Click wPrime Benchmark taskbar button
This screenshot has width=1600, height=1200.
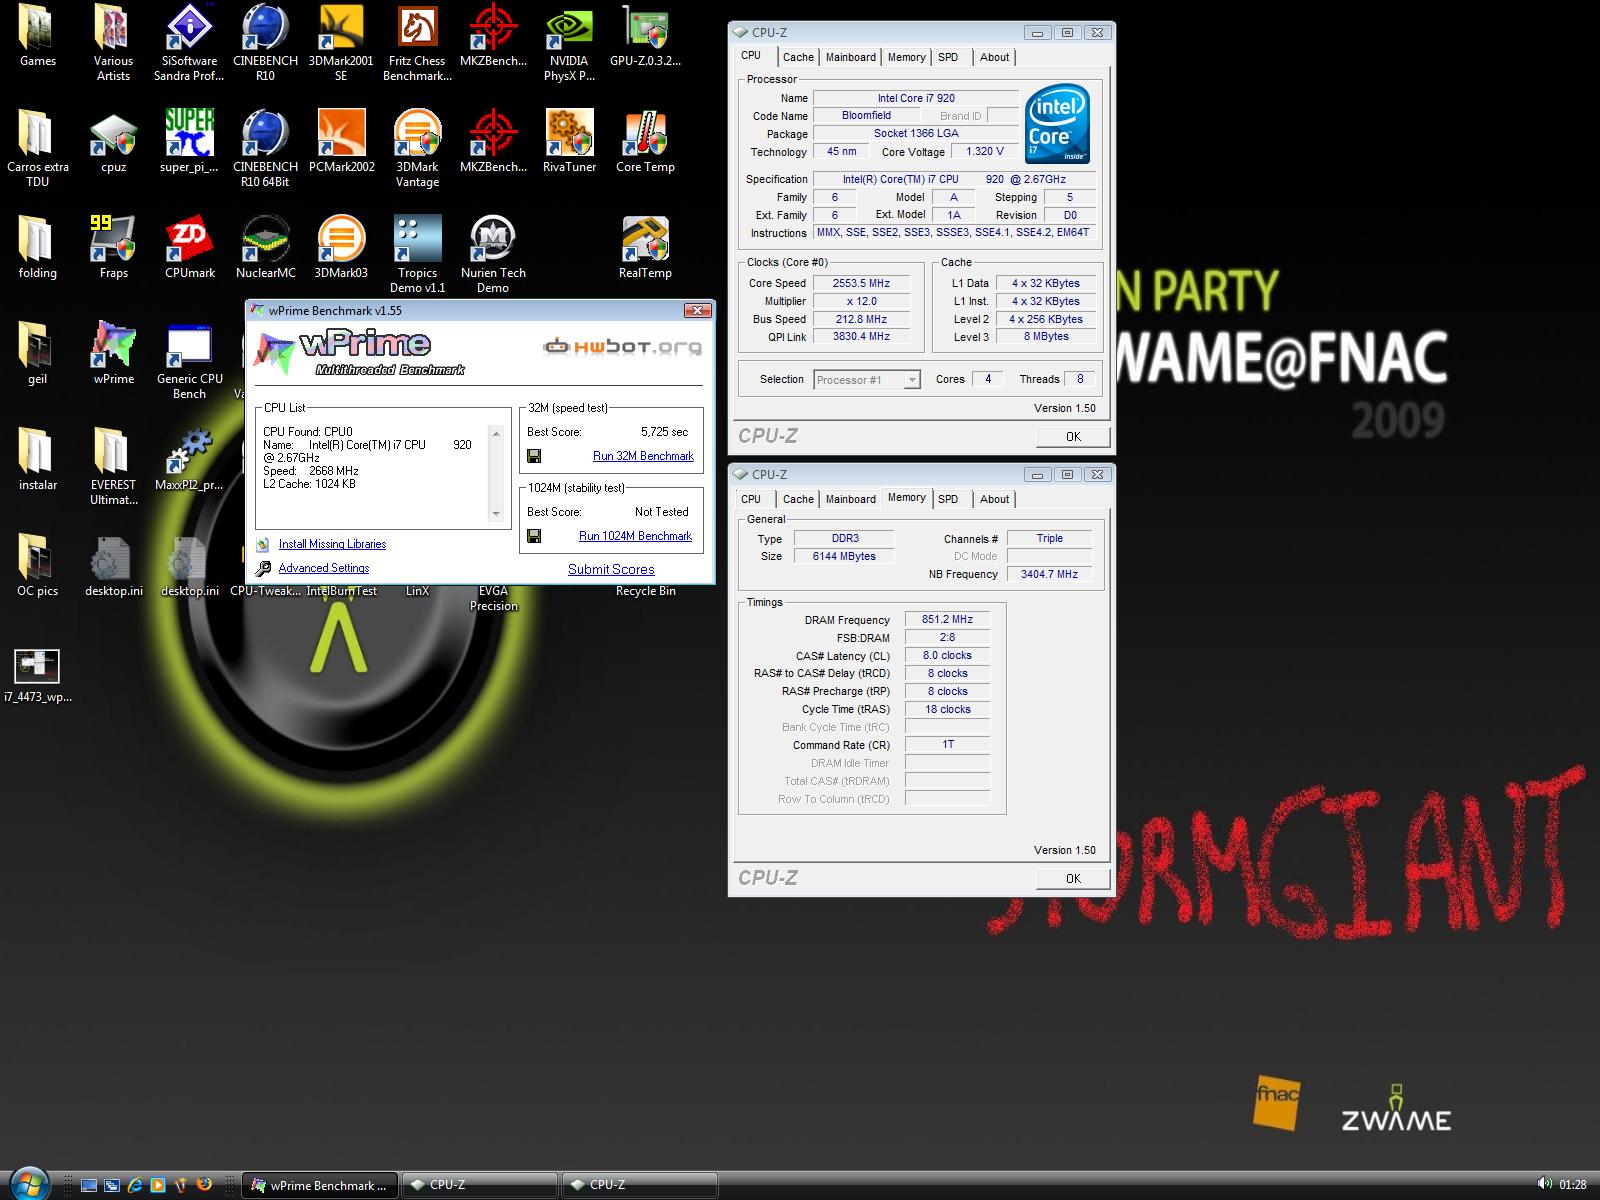click(x=321, y=1185)
